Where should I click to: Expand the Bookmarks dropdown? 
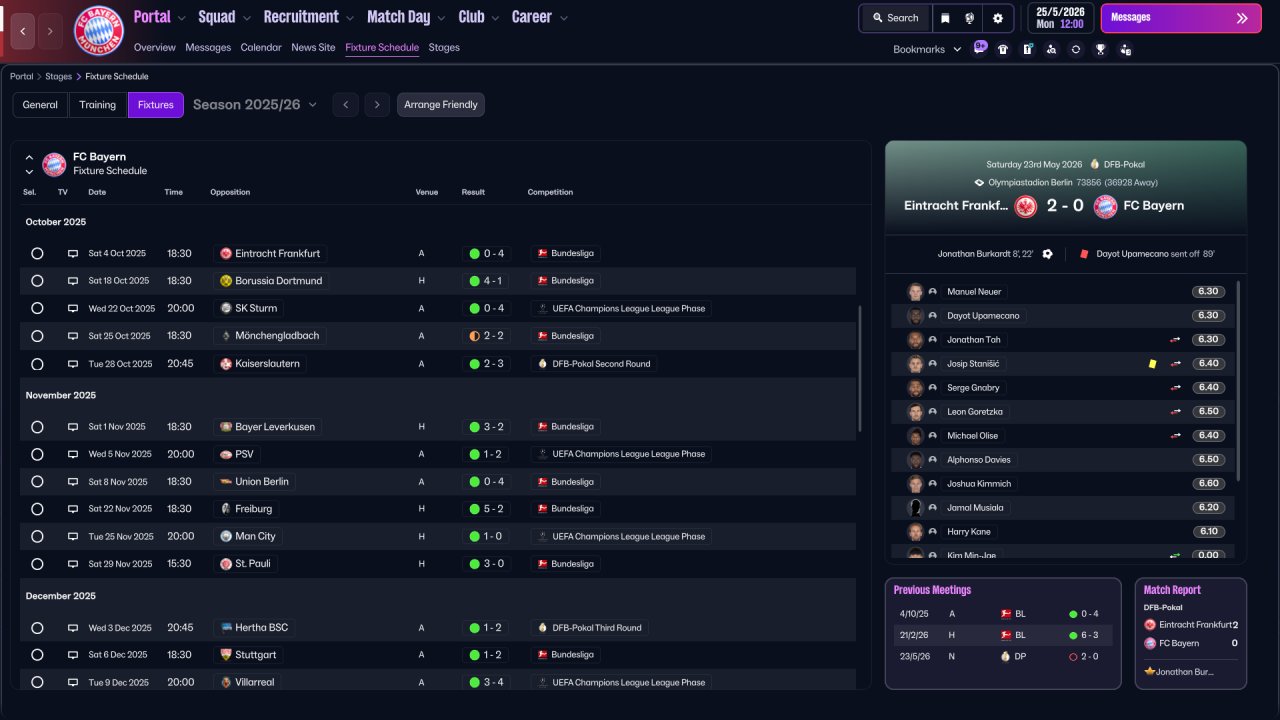927,49
